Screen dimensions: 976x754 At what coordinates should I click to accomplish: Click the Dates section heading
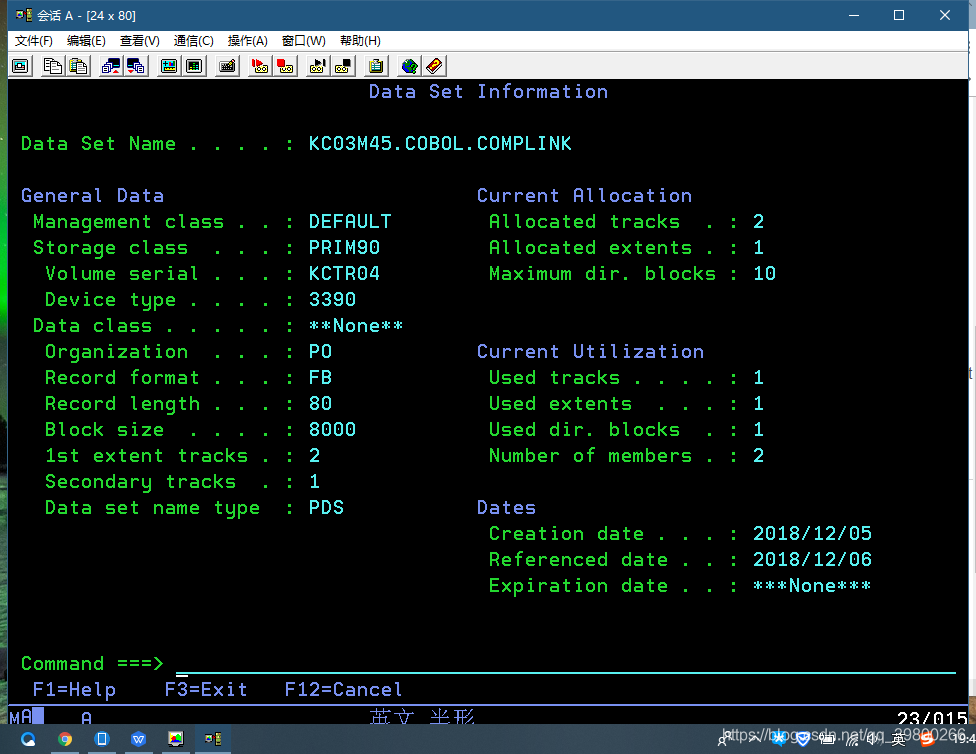pos(507,507)
